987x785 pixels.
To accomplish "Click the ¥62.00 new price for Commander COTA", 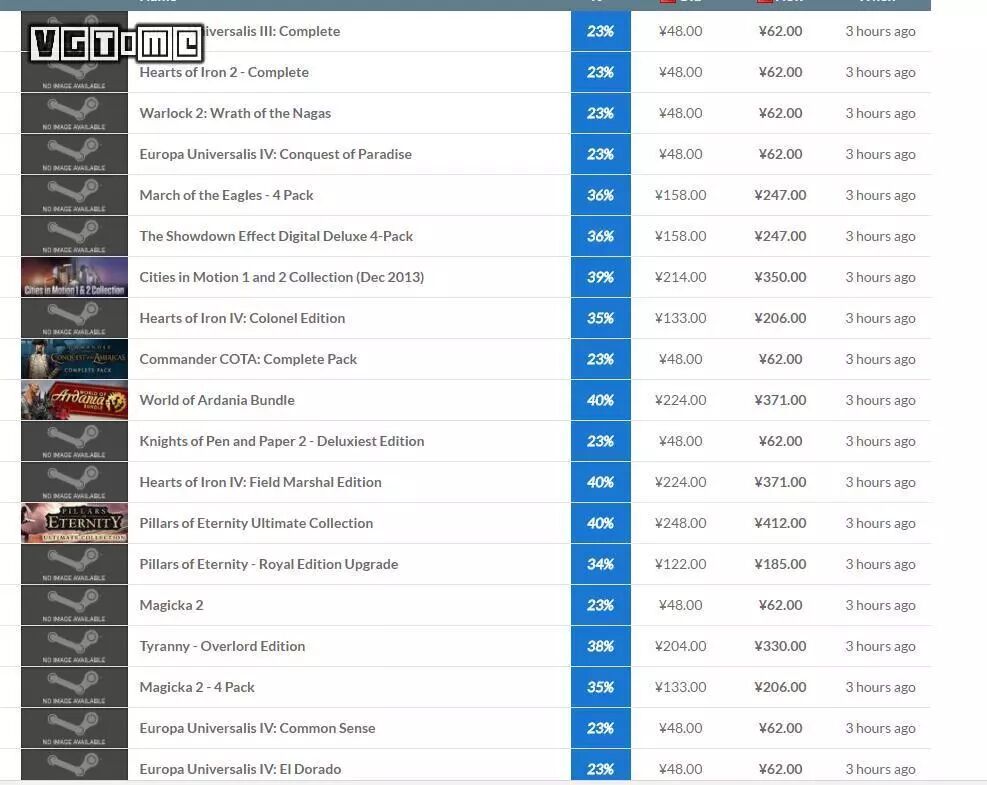I will coord(781,359).
